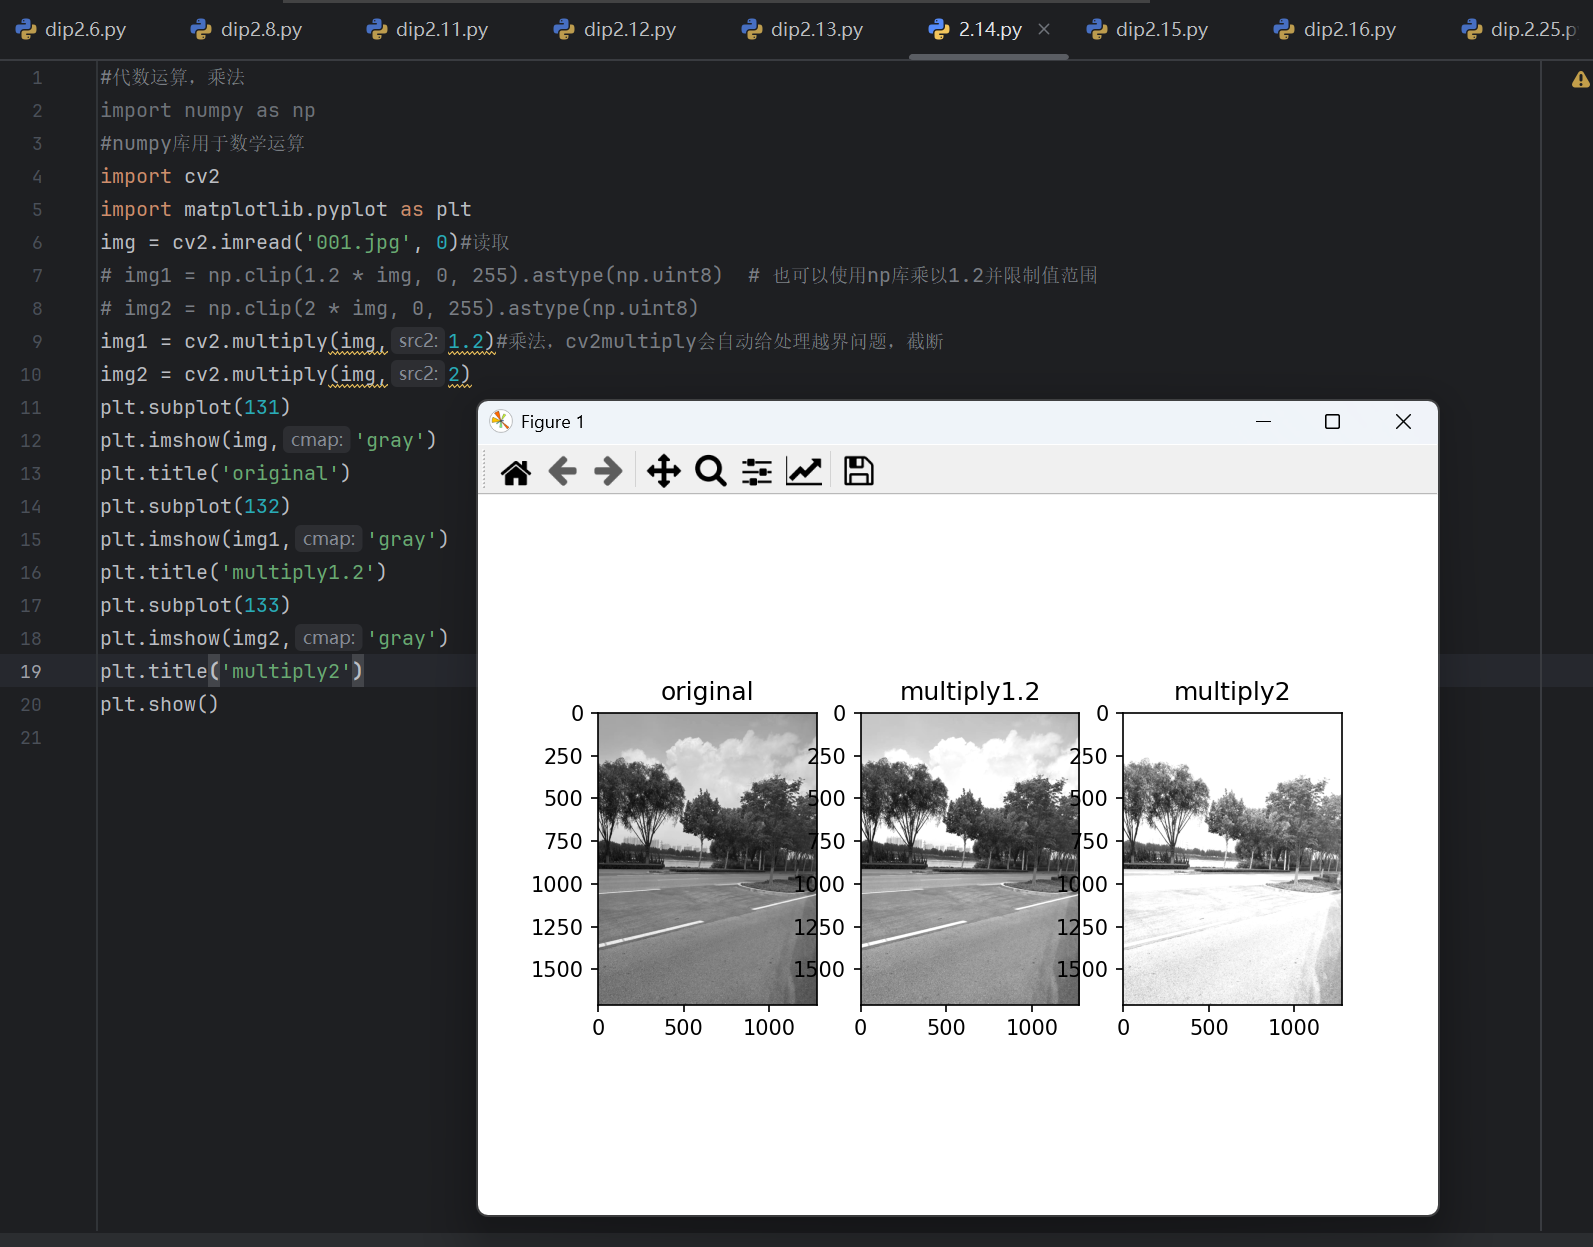
Task: Click the cmap: hint on line 15
Action: pyautogui.click(x=328, y=539)
